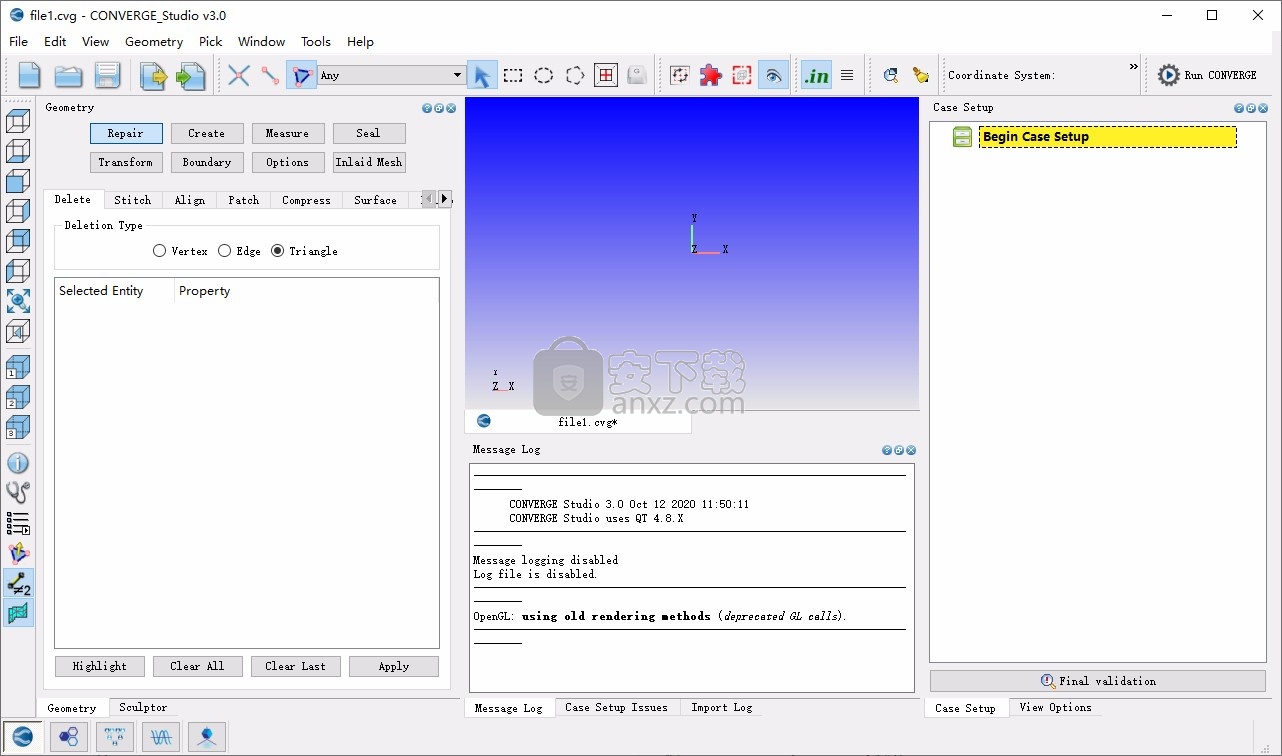Toggle the not-equal-2 edges display icon
Screen dimensions: 1282x756
click(x=18, y=584)
